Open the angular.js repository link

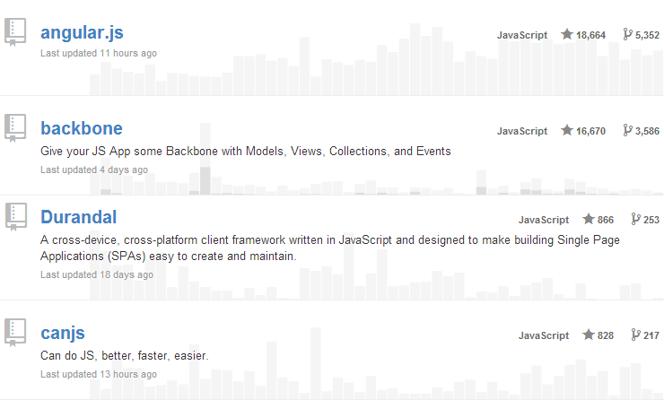(82, 33)
